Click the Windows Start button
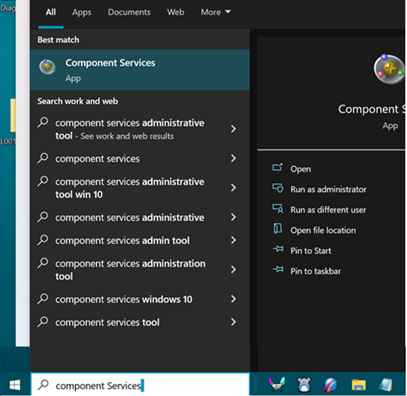The height and width of the screenshot is (396, 407). click(x=15, y=385)
